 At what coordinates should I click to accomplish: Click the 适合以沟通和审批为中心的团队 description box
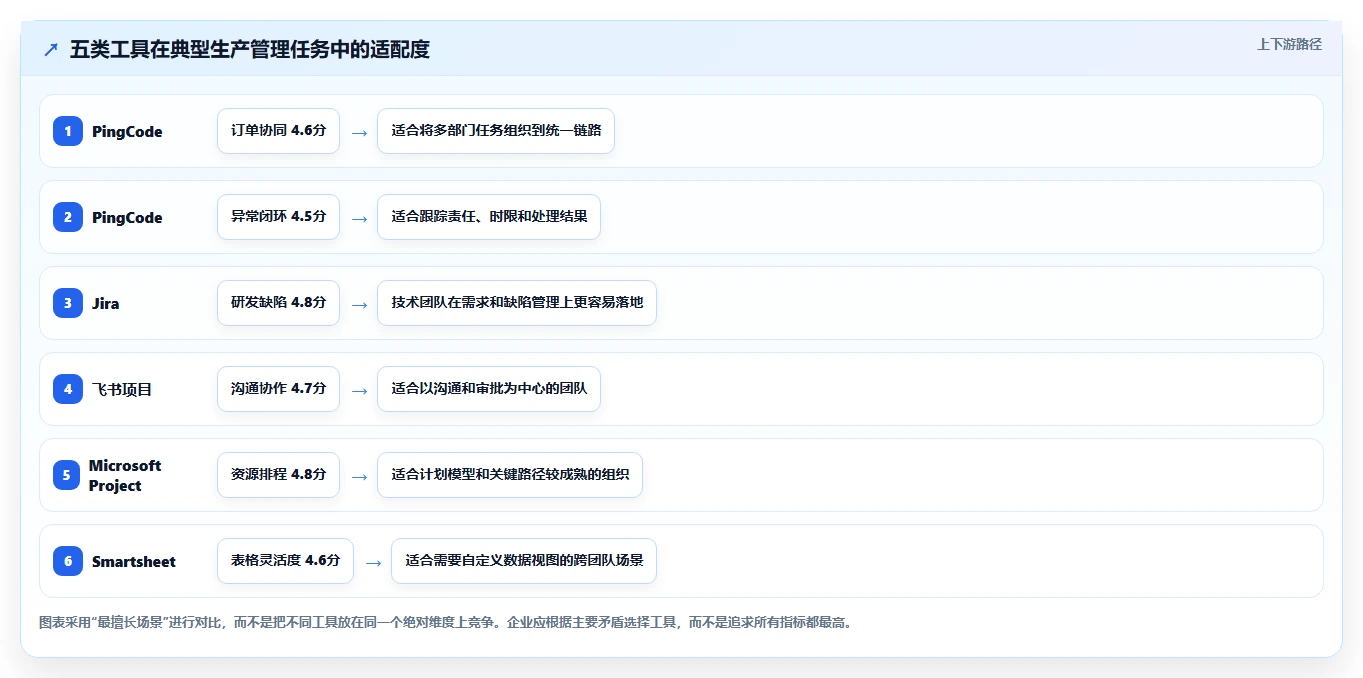pyautogui.click(x=489, y=389)
